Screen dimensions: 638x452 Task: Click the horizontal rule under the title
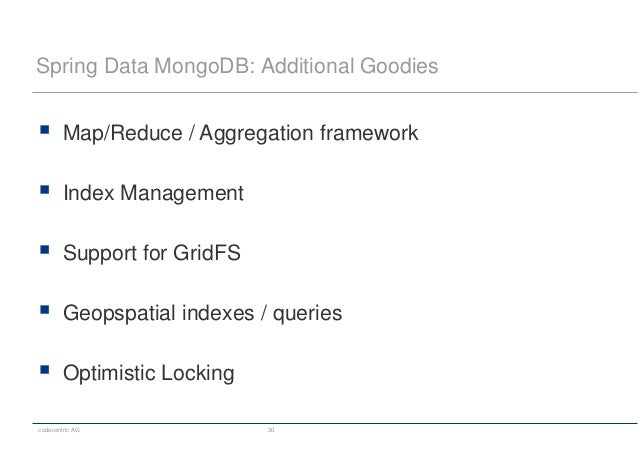point(335,92)
